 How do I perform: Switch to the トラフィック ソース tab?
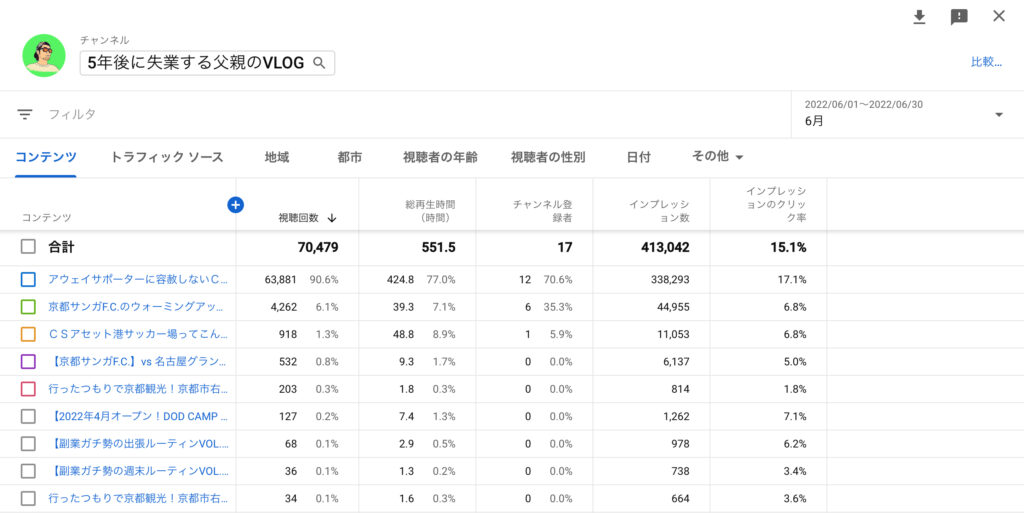166,157
